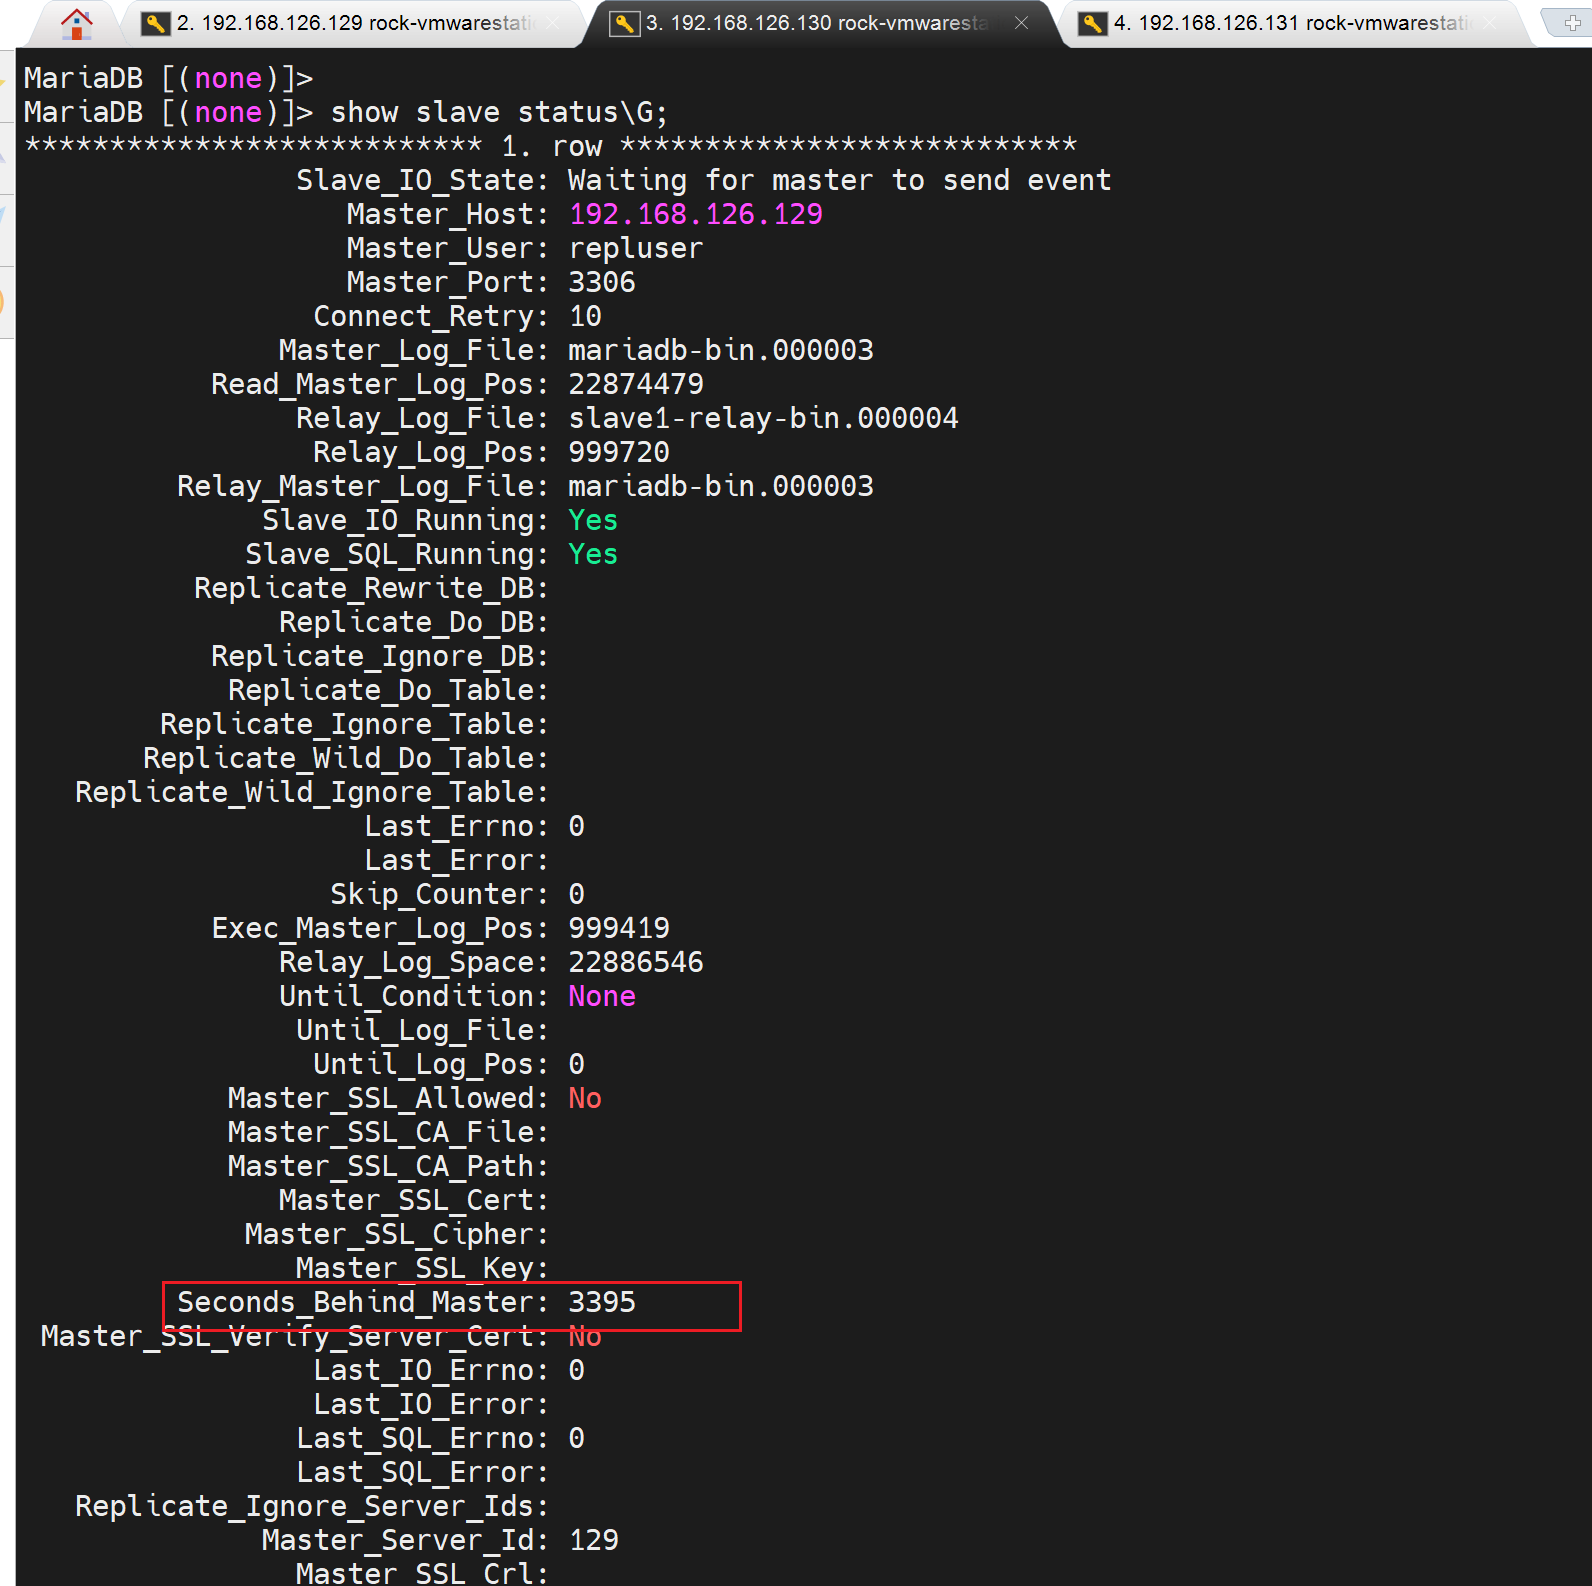Close the active 192.168.126.130 session tab
The width and height of the screenshot is (1592, 1586).
(1021, 23)
